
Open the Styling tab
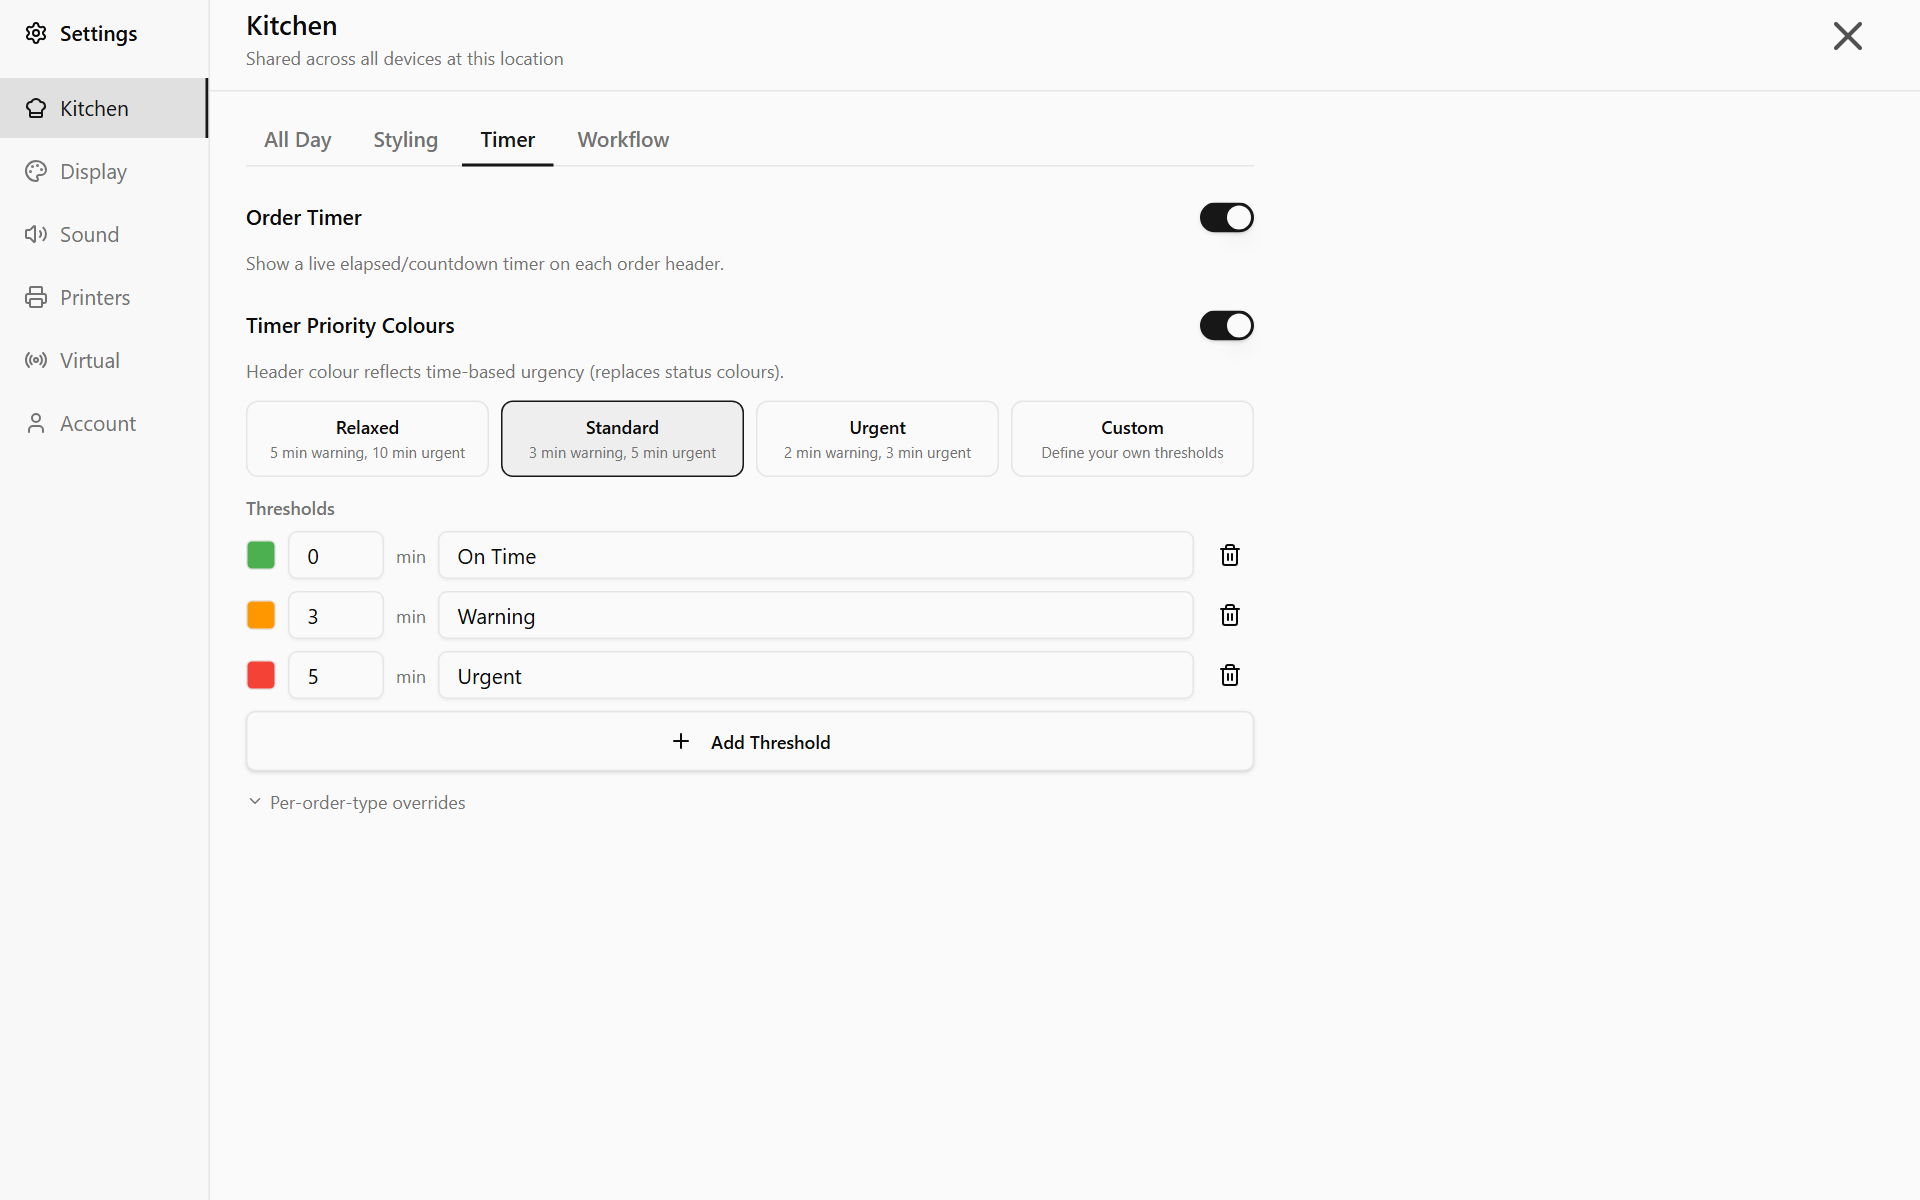pos(405,140)
